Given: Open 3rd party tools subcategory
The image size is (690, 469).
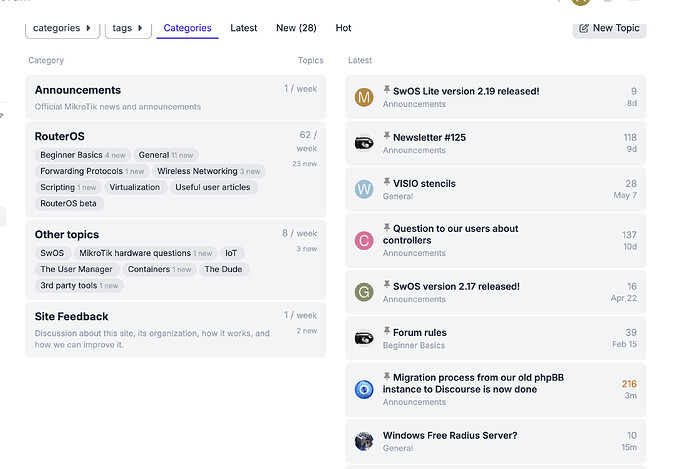Looking at the screenshot, I should pos(79,286).
